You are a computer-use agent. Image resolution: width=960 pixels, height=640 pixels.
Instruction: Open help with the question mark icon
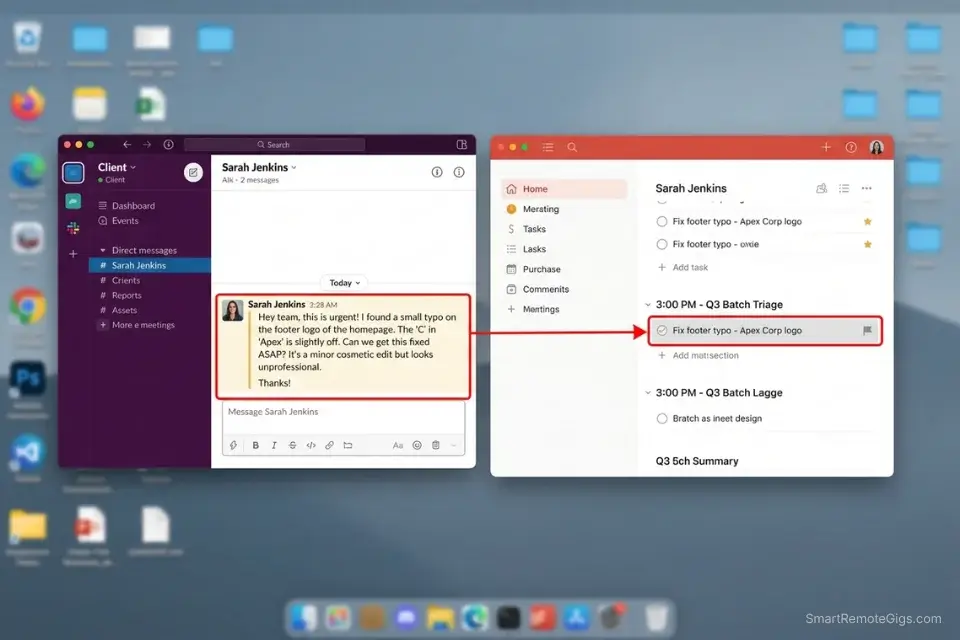point(851,147)
